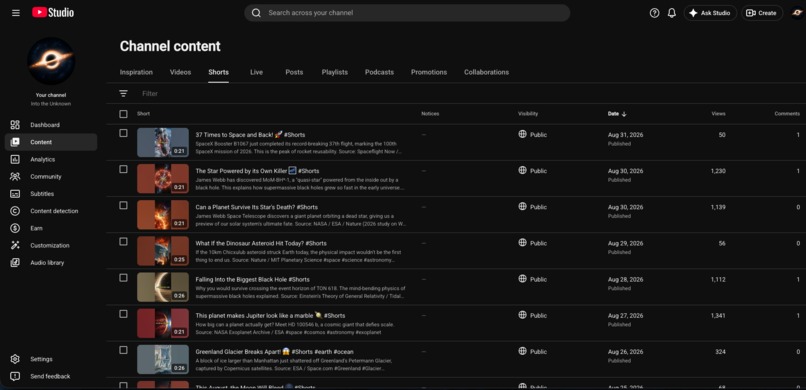Screen dimensions: 806x390
Task: Open Settings in the sidebar
Action: tap(51, 359)
